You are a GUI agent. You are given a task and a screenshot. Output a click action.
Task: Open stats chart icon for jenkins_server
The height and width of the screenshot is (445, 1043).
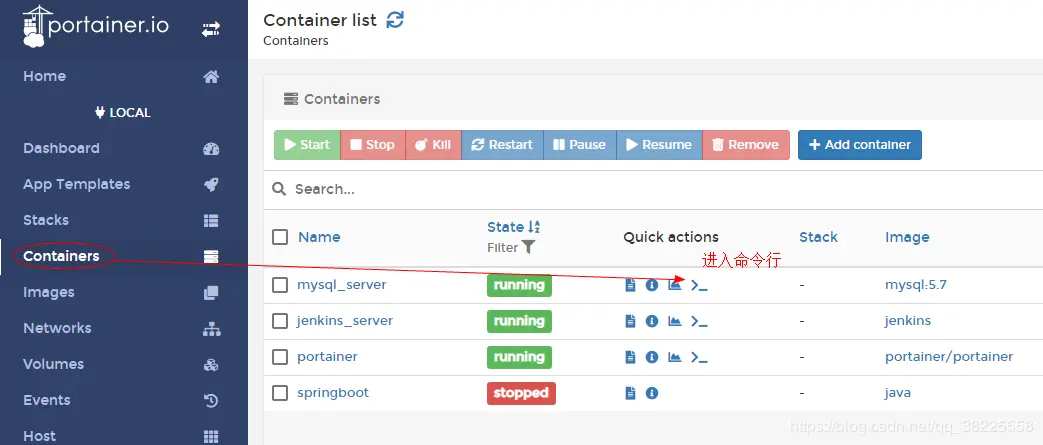(x=674, y=321)
